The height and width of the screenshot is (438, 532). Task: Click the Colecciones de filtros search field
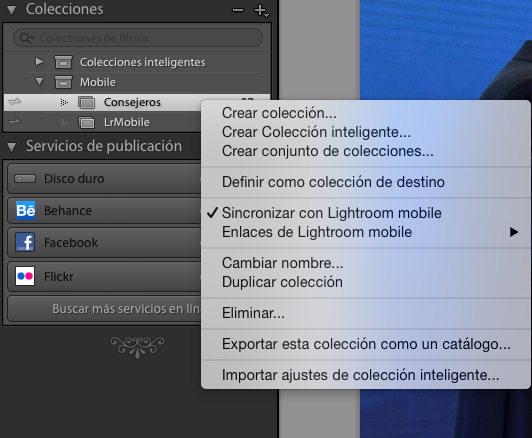(x=138, y=38)
